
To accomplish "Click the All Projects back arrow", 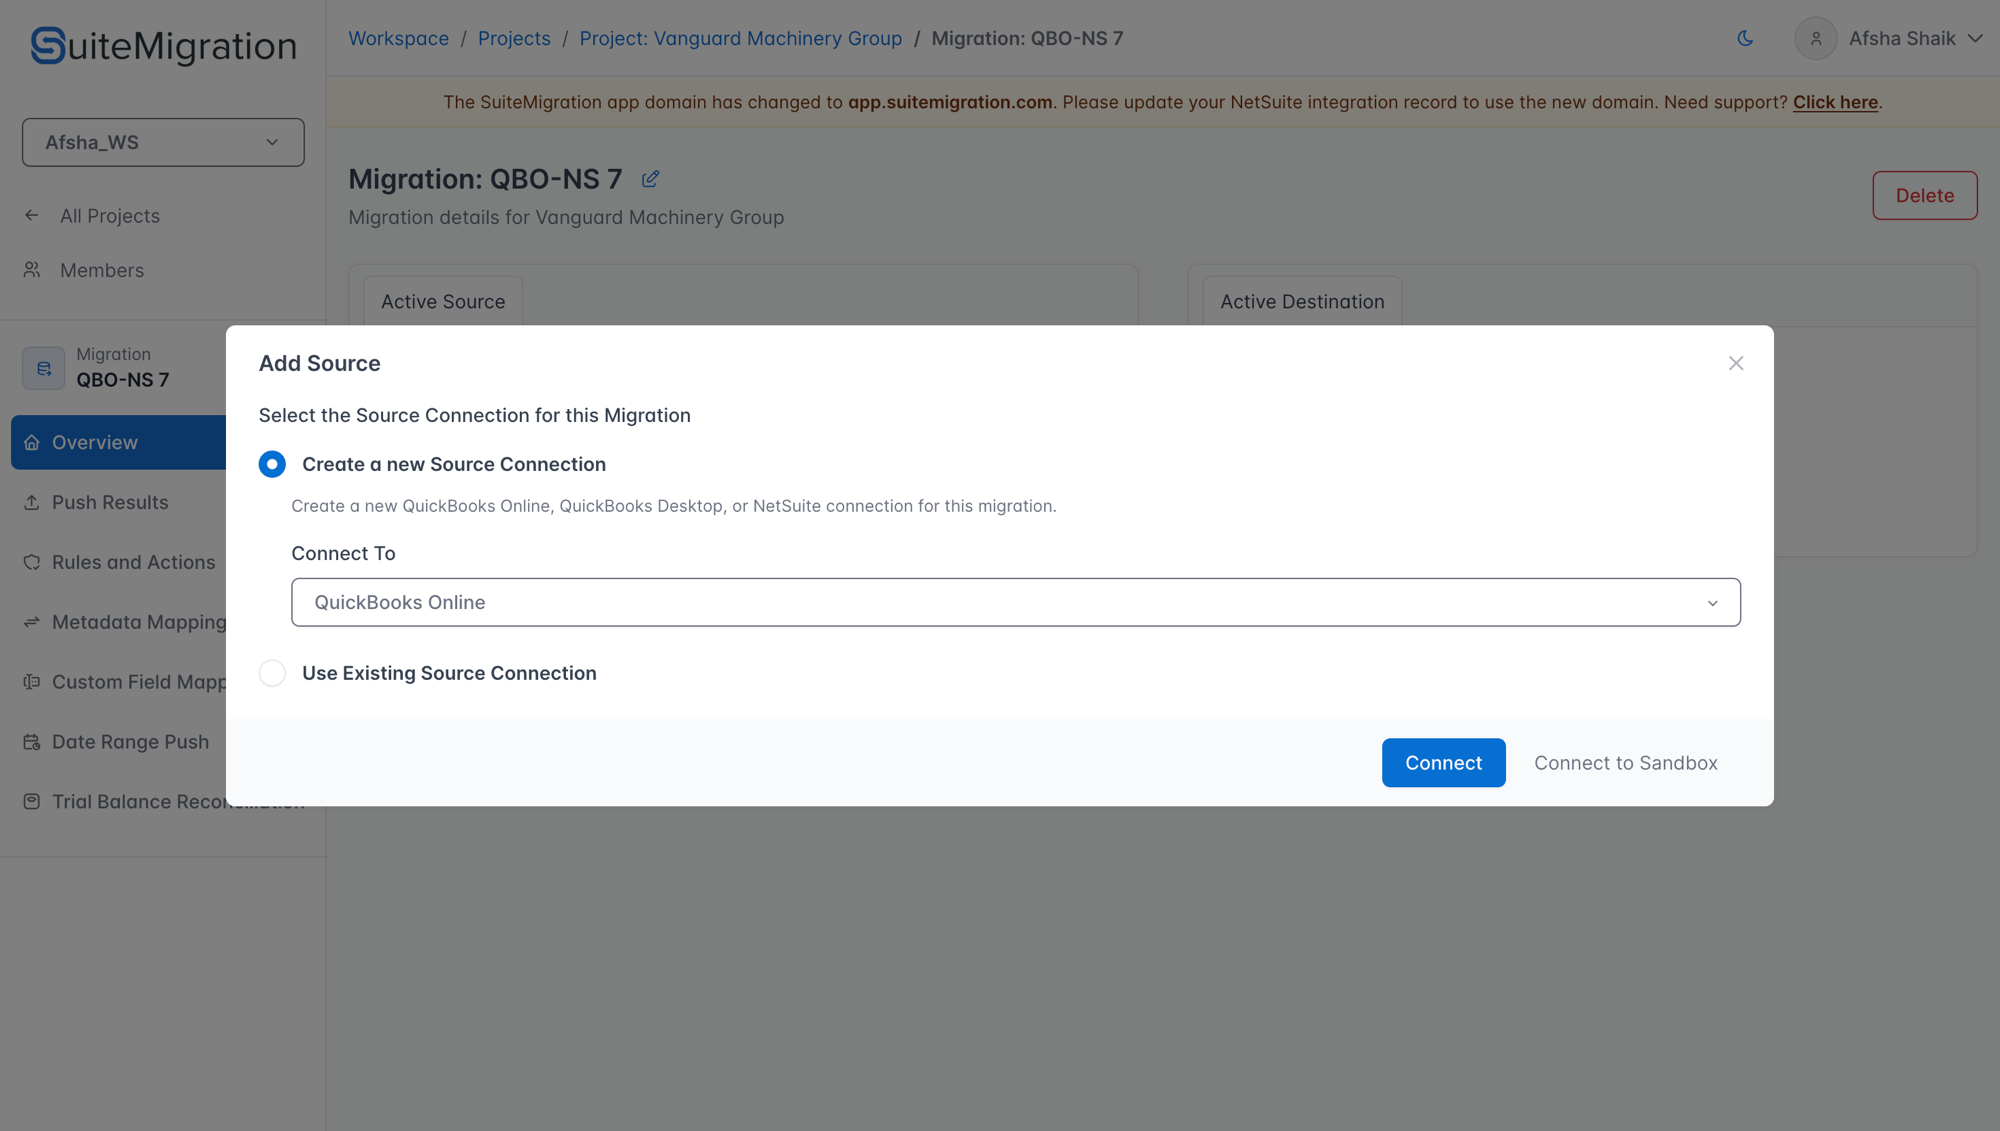I will click(32, 216).
